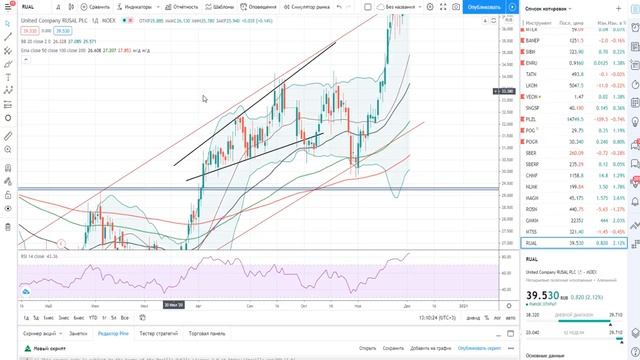Select SBER in the watchlist
This screenshot has width=640, height=360.
[573, 153]
